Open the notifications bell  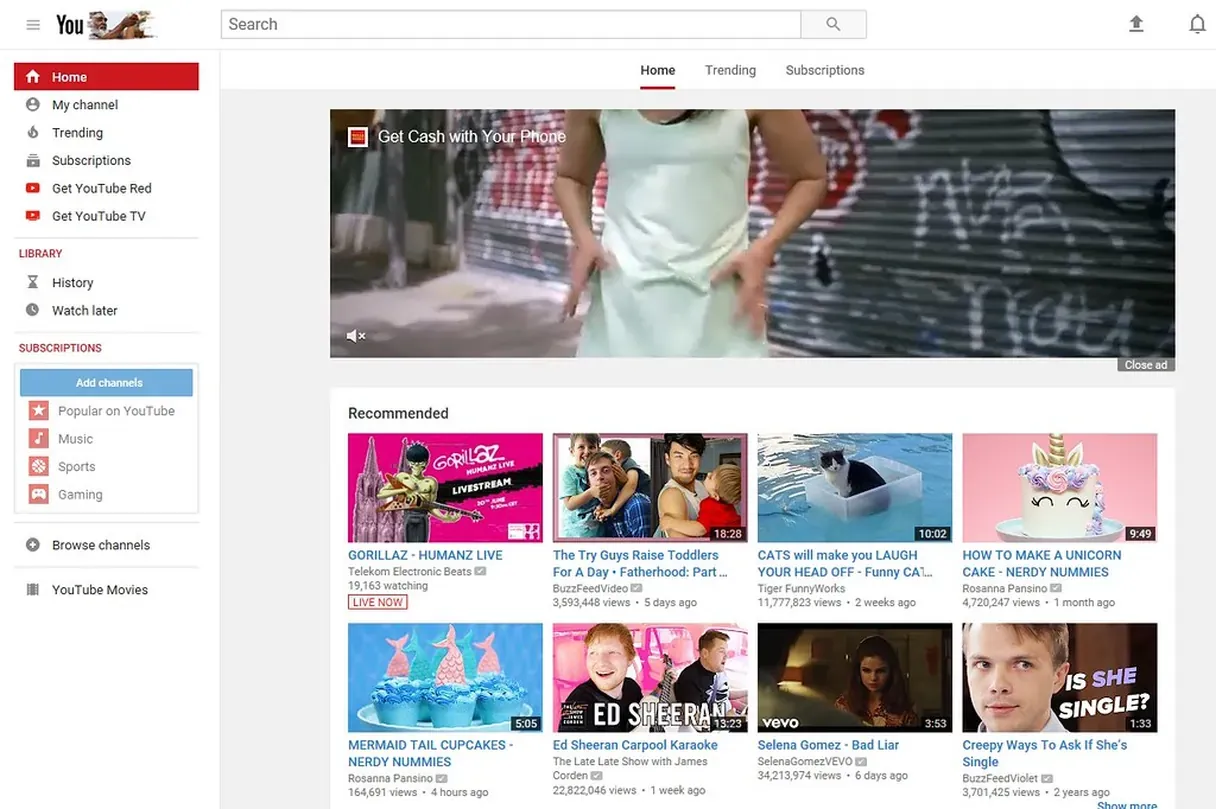(1197, 25)
